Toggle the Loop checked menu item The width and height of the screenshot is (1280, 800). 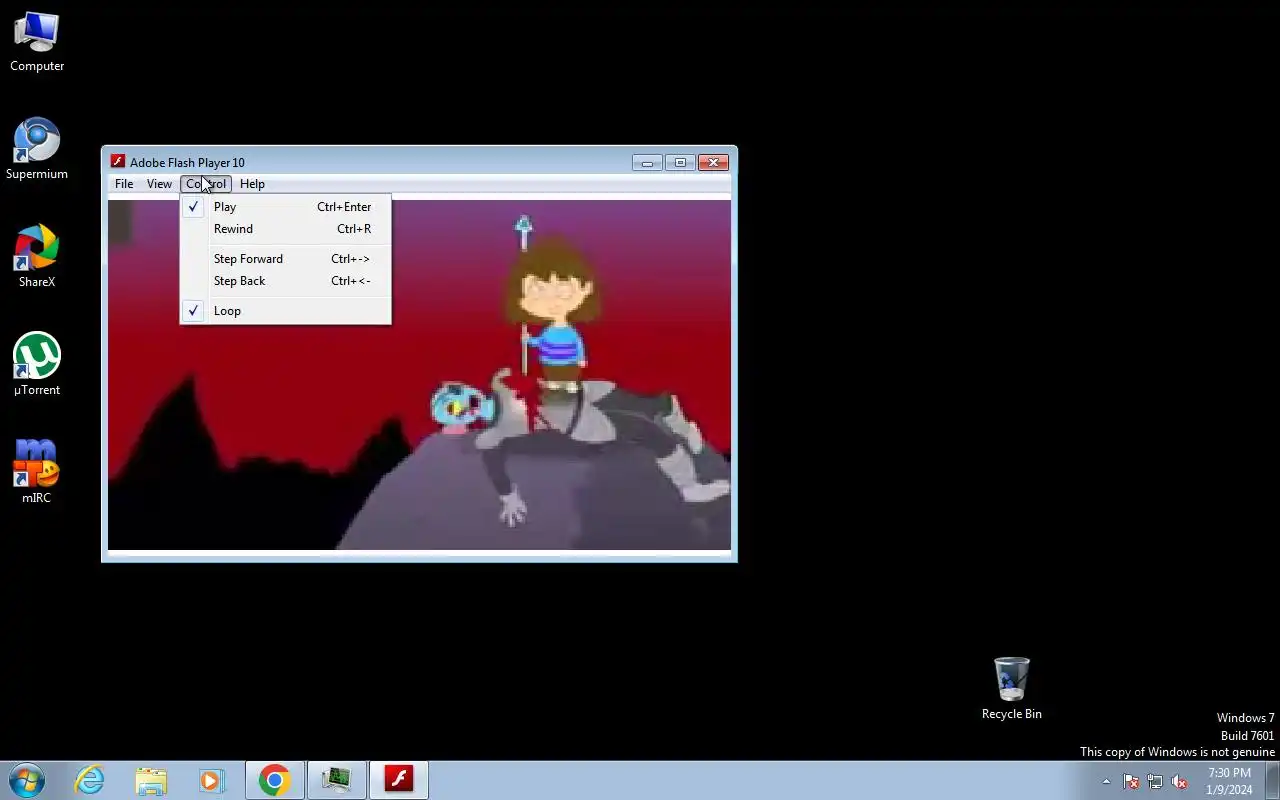(286, 311)
